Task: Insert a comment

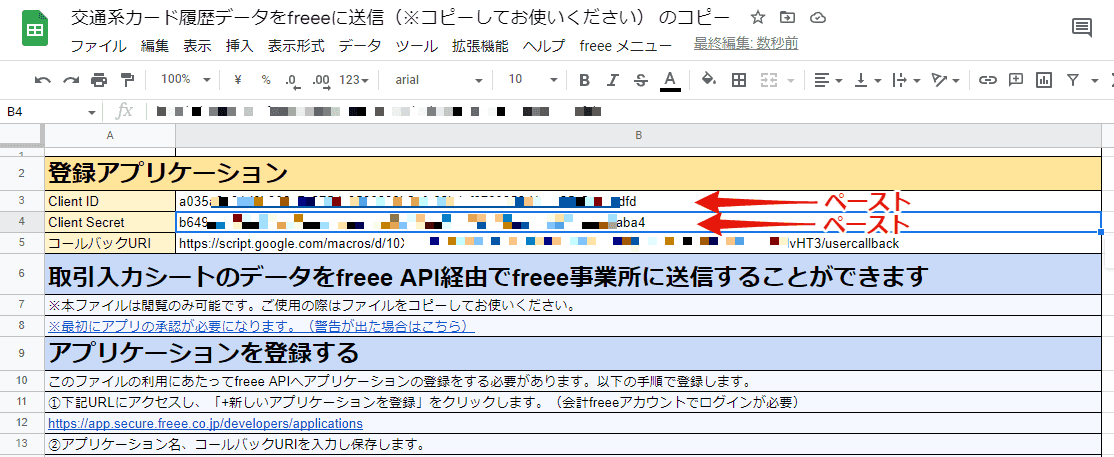Action: pyautogui.click(x=1016, y=80)
